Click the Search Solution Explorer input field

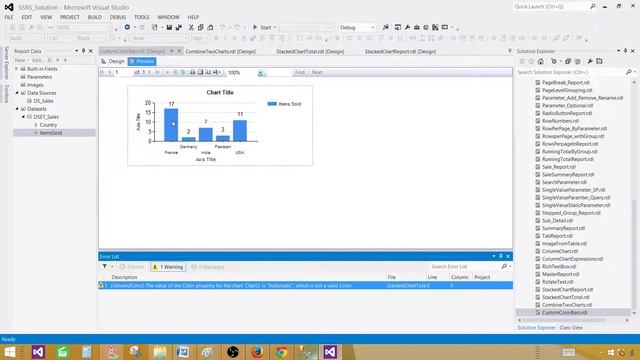[571, 72]
